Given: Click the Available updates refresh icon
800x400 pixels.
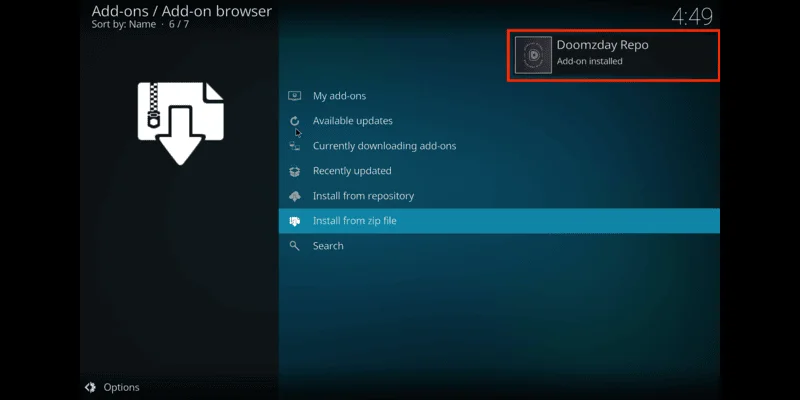Looking at the screenshot, I should pos(294,121).
